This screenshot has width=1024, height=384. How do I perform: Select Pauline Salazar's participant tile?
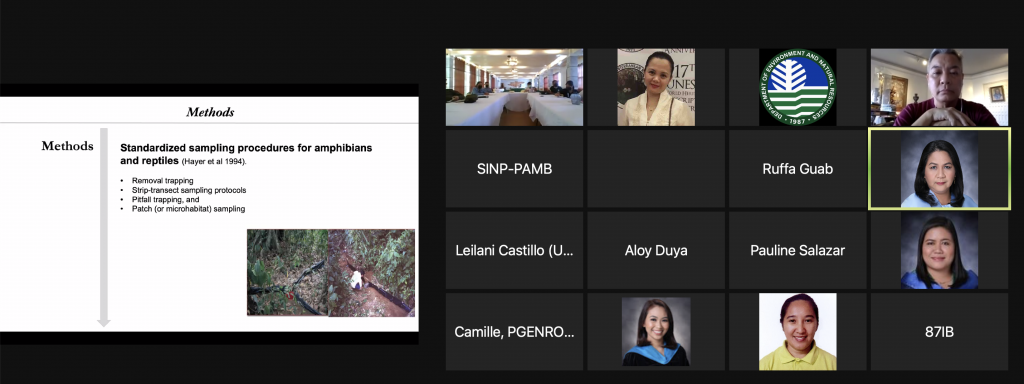[x=797, y=250]
